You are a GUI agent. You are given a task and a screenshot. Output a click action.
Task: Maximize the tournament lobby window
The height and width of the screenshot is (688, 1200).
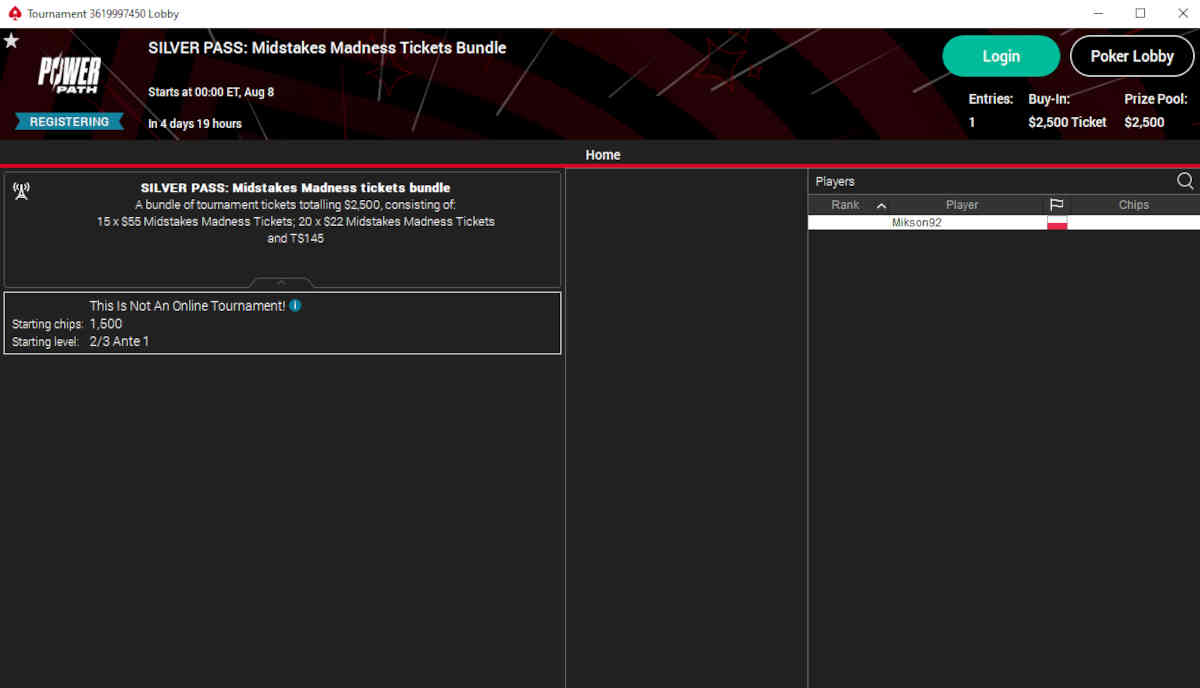click(1140, 14)
